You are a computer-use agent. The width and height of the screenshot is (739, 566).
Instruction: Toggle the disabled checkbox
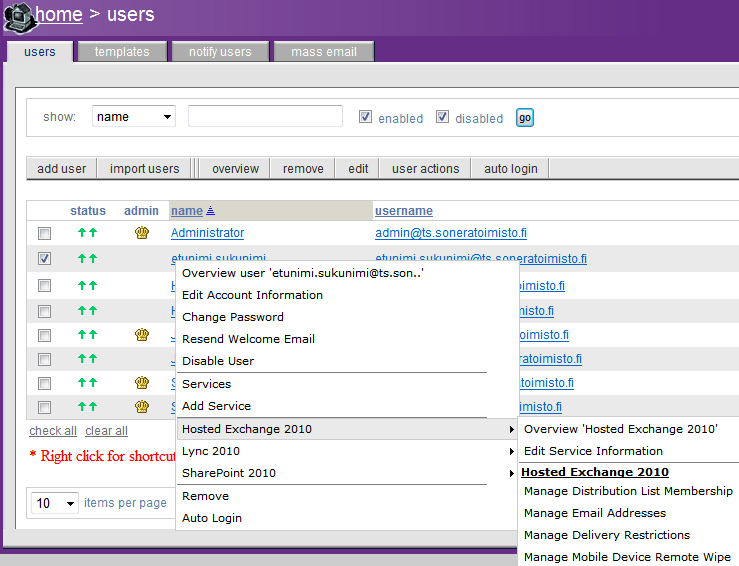[442, 116]
